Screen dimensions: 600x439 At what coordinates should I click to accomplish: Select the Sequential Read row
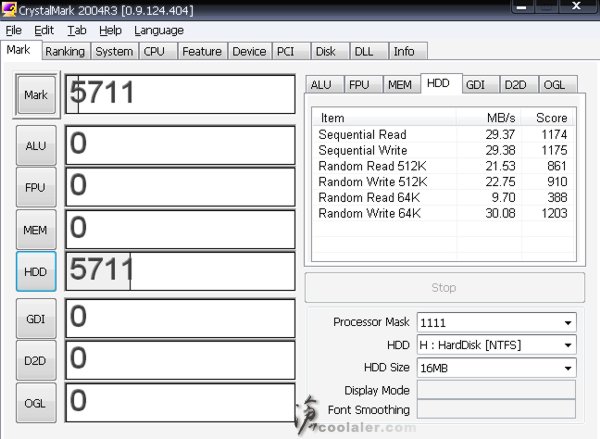click(x=443, y=134)
